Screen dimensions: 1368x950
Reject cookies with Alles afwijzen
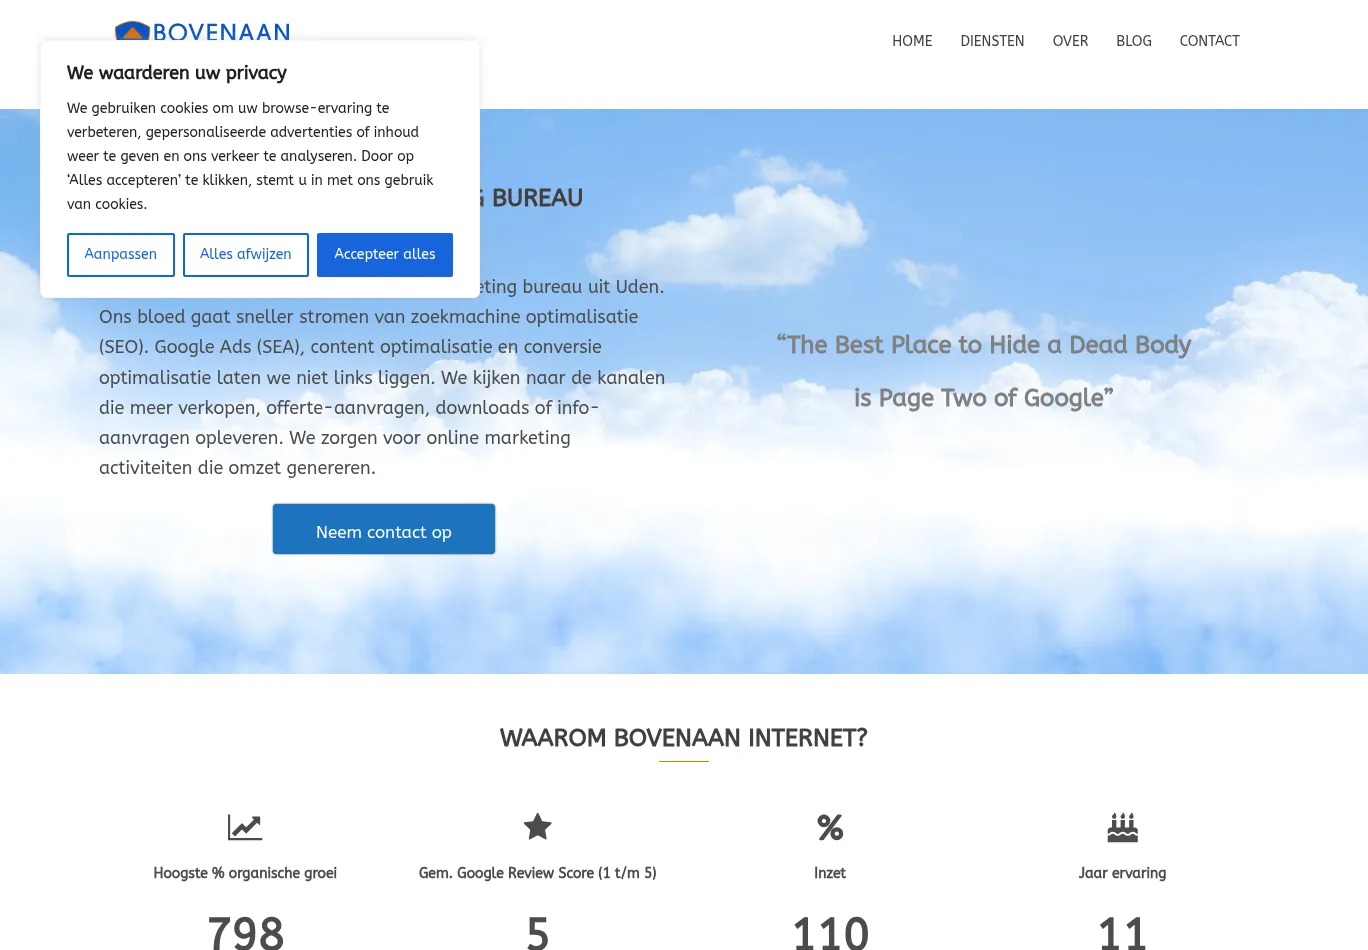coord(245,254)
